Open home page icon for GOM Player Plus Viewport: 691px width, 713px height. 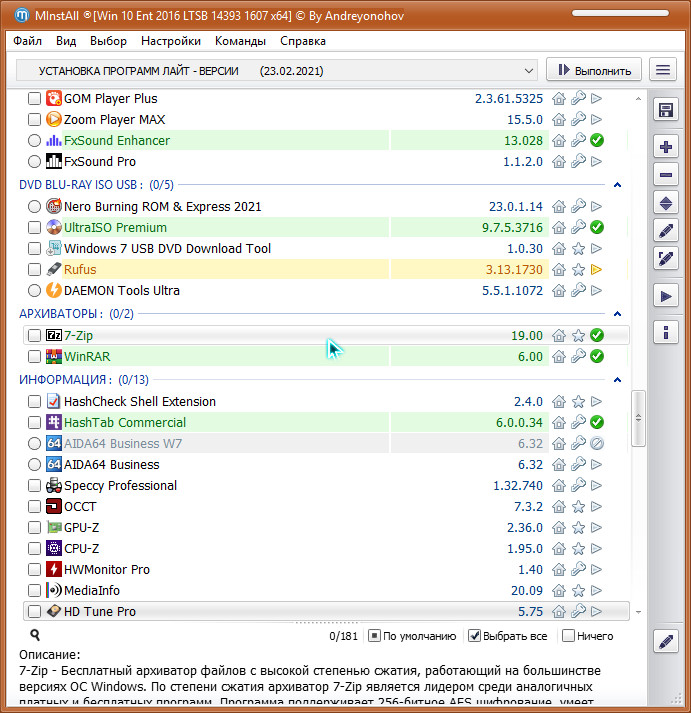pos(559,98)
